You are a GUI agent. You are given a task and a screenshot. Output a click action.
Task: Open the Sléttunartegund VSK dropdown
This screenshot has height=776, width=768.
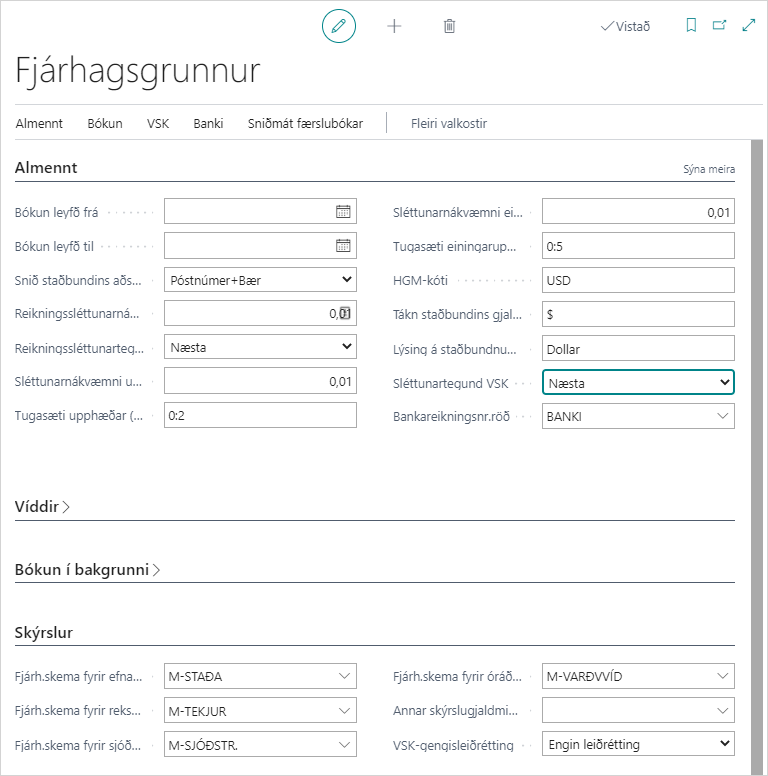(x=638, y=382)
